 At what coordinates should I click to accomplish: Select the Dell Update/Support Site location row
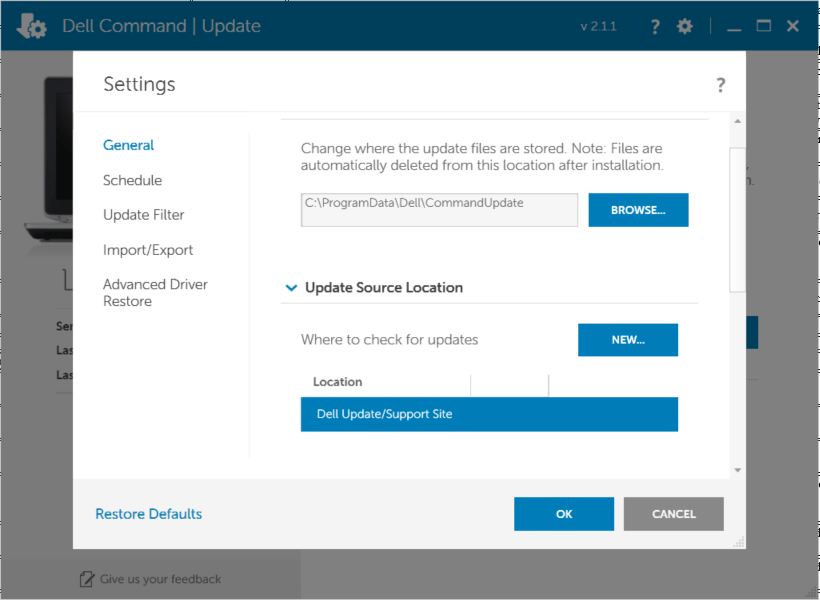[489, 414]
